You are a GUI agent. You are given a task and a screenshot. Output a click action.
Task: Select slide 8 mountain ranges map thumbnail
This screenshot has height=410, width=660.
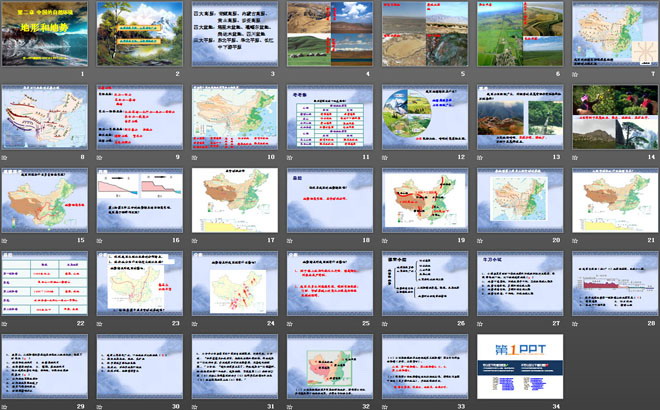click(45, 117)
